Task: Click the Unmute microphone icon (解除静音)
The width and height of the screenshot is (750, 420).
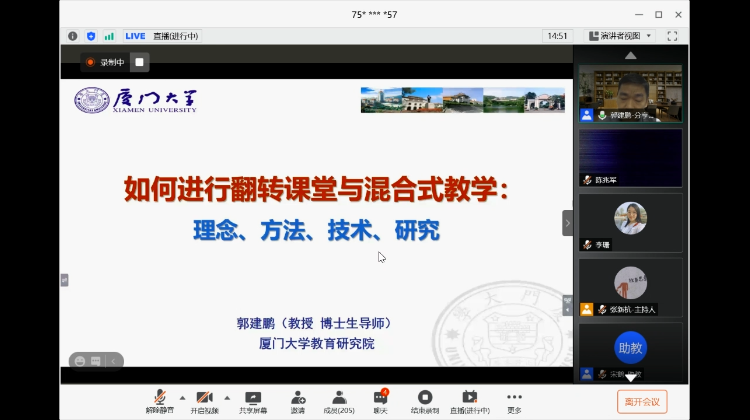Action: 159,398
